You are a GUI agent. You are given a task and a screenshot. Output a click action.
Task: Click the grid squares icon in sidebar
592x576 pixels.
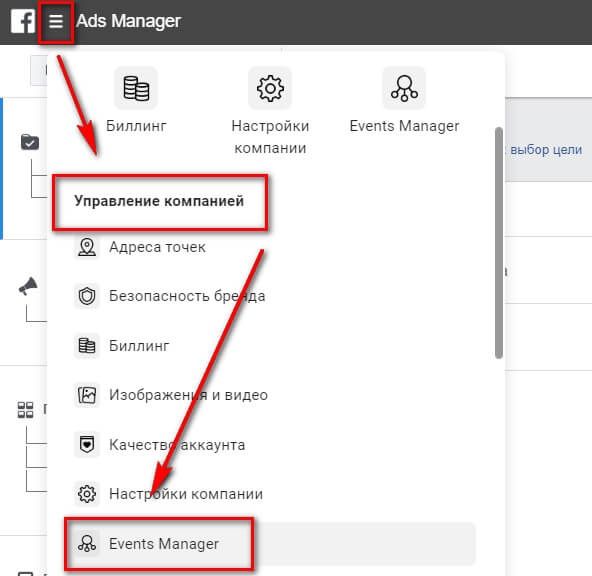26,410
